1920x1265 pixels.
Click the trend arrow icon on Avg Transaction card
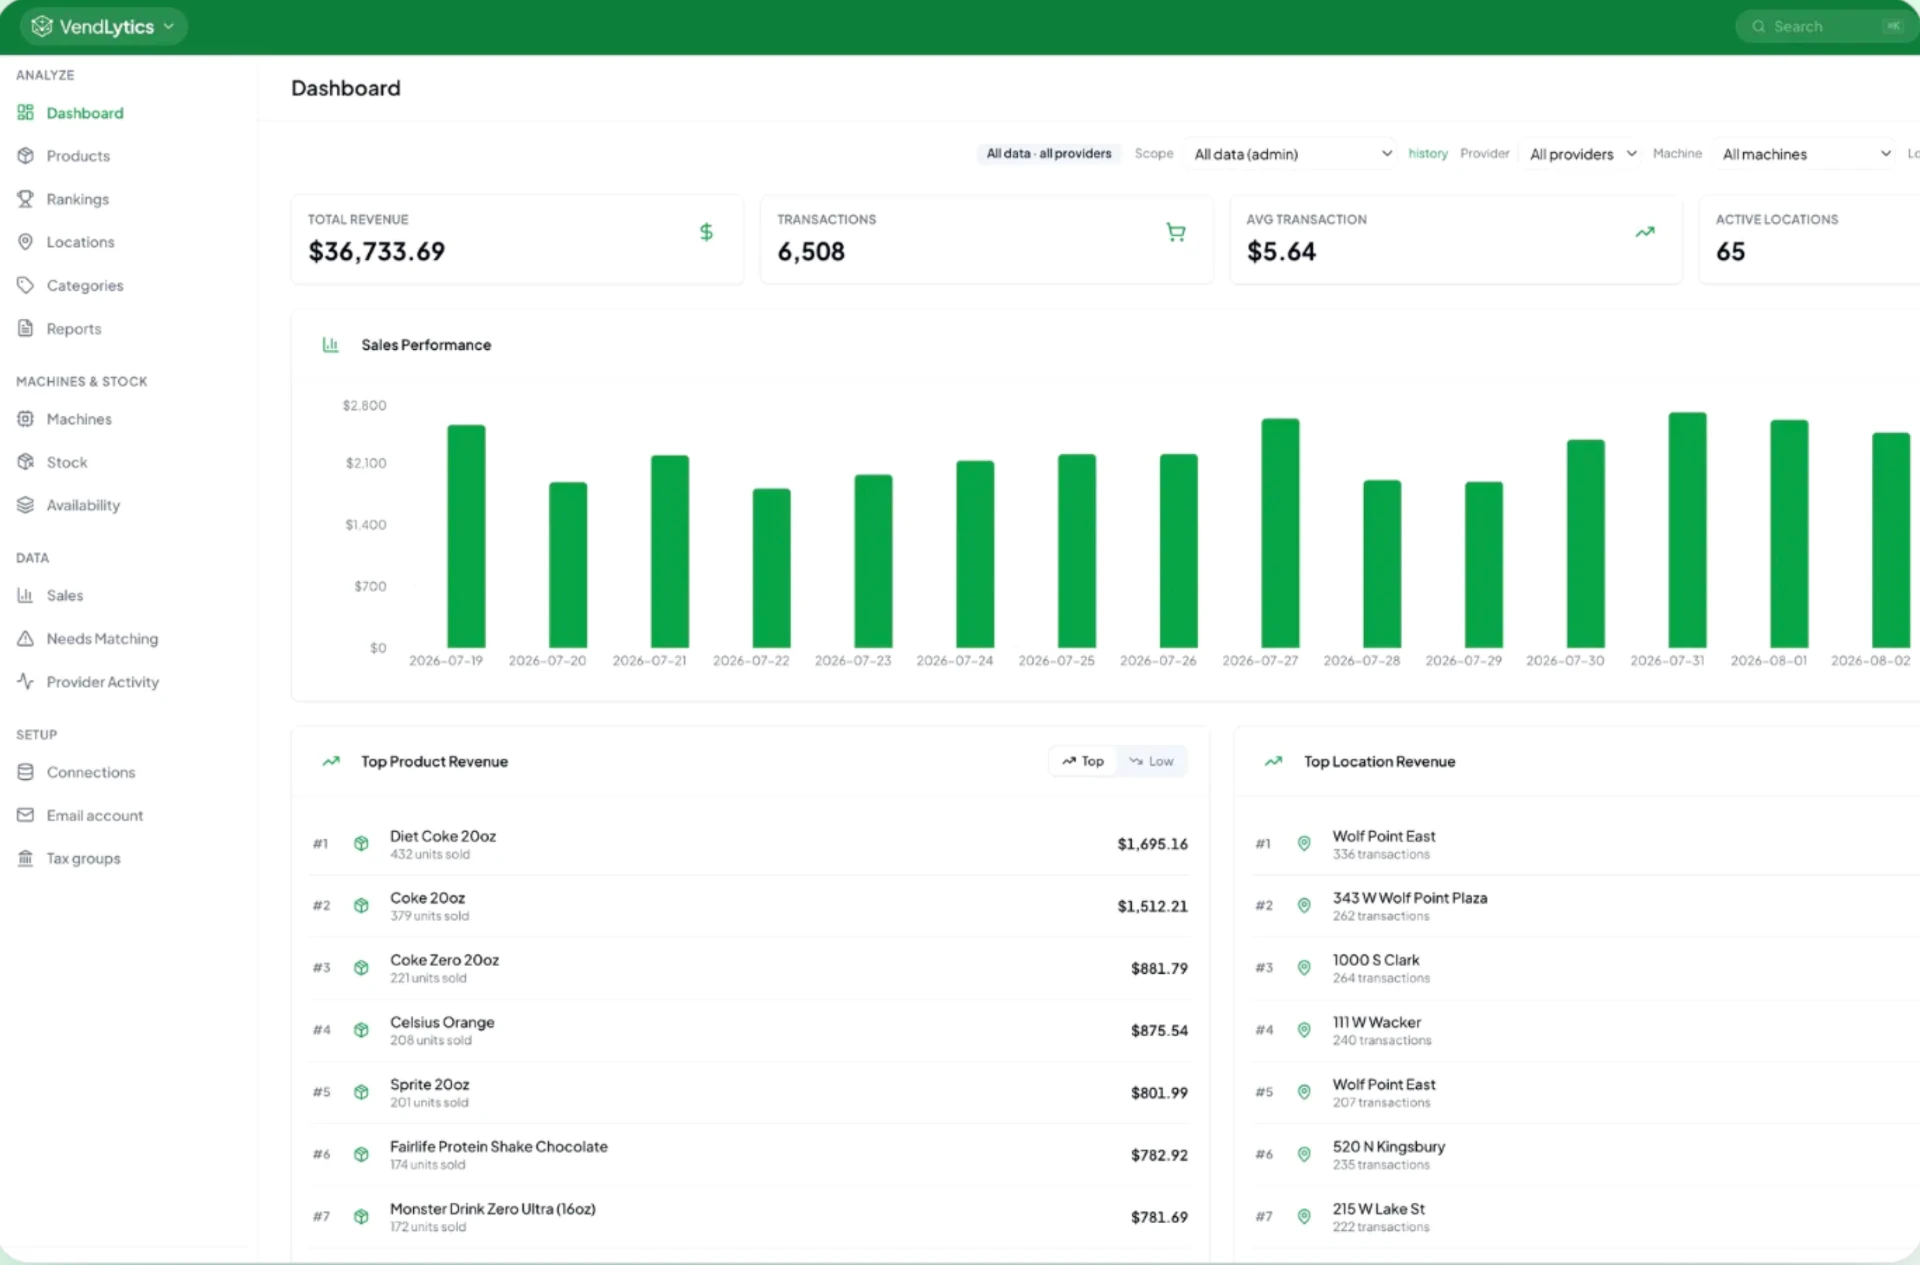click(x=1645, y=232)
